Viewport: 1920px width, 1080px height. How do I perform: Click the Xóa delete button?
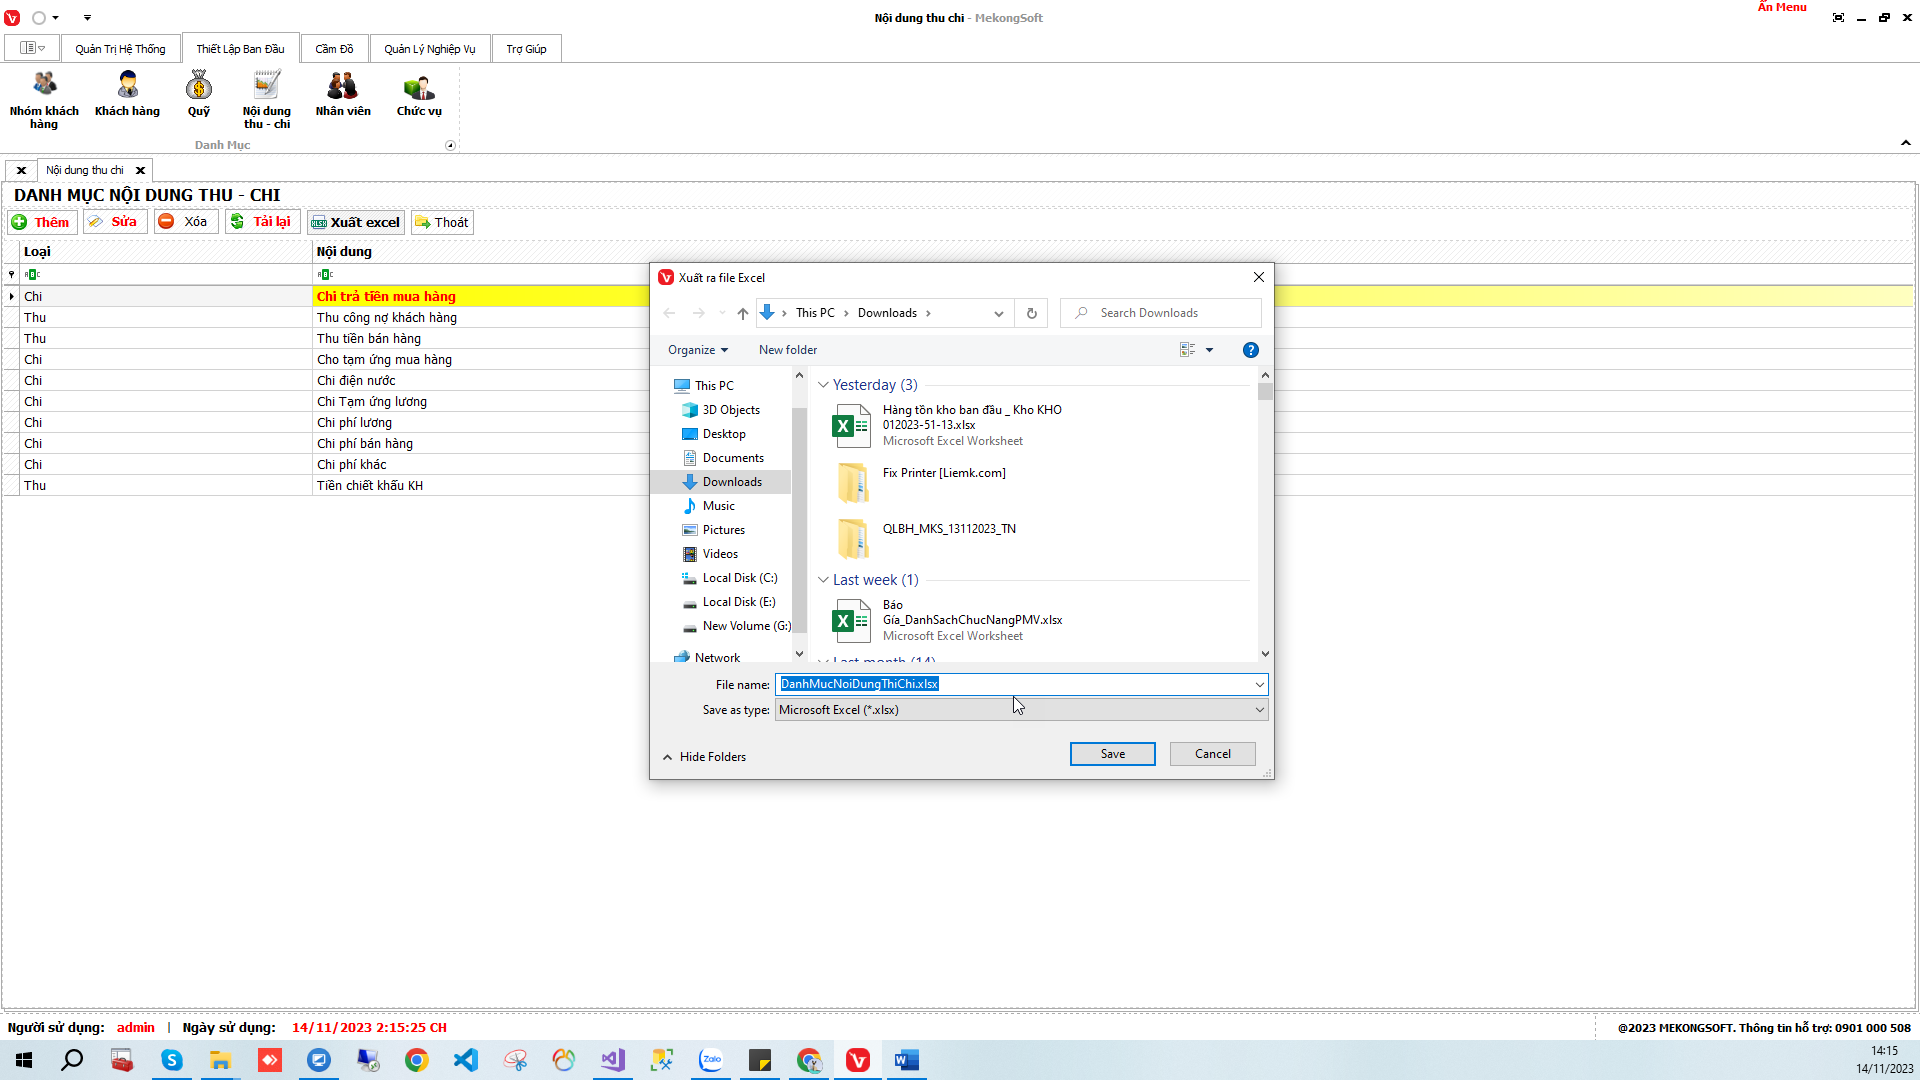(x=185, y=222)
